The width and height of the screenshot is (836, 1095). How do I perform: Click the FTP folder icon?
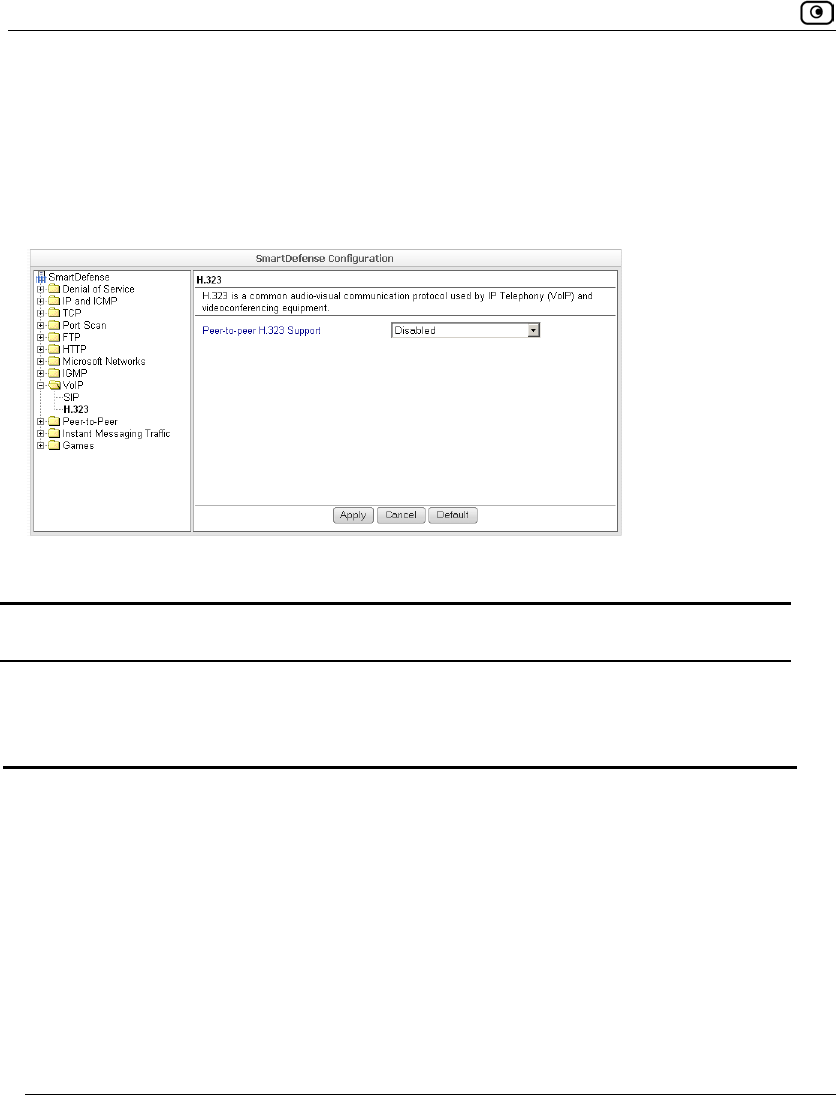coord(54,337)
